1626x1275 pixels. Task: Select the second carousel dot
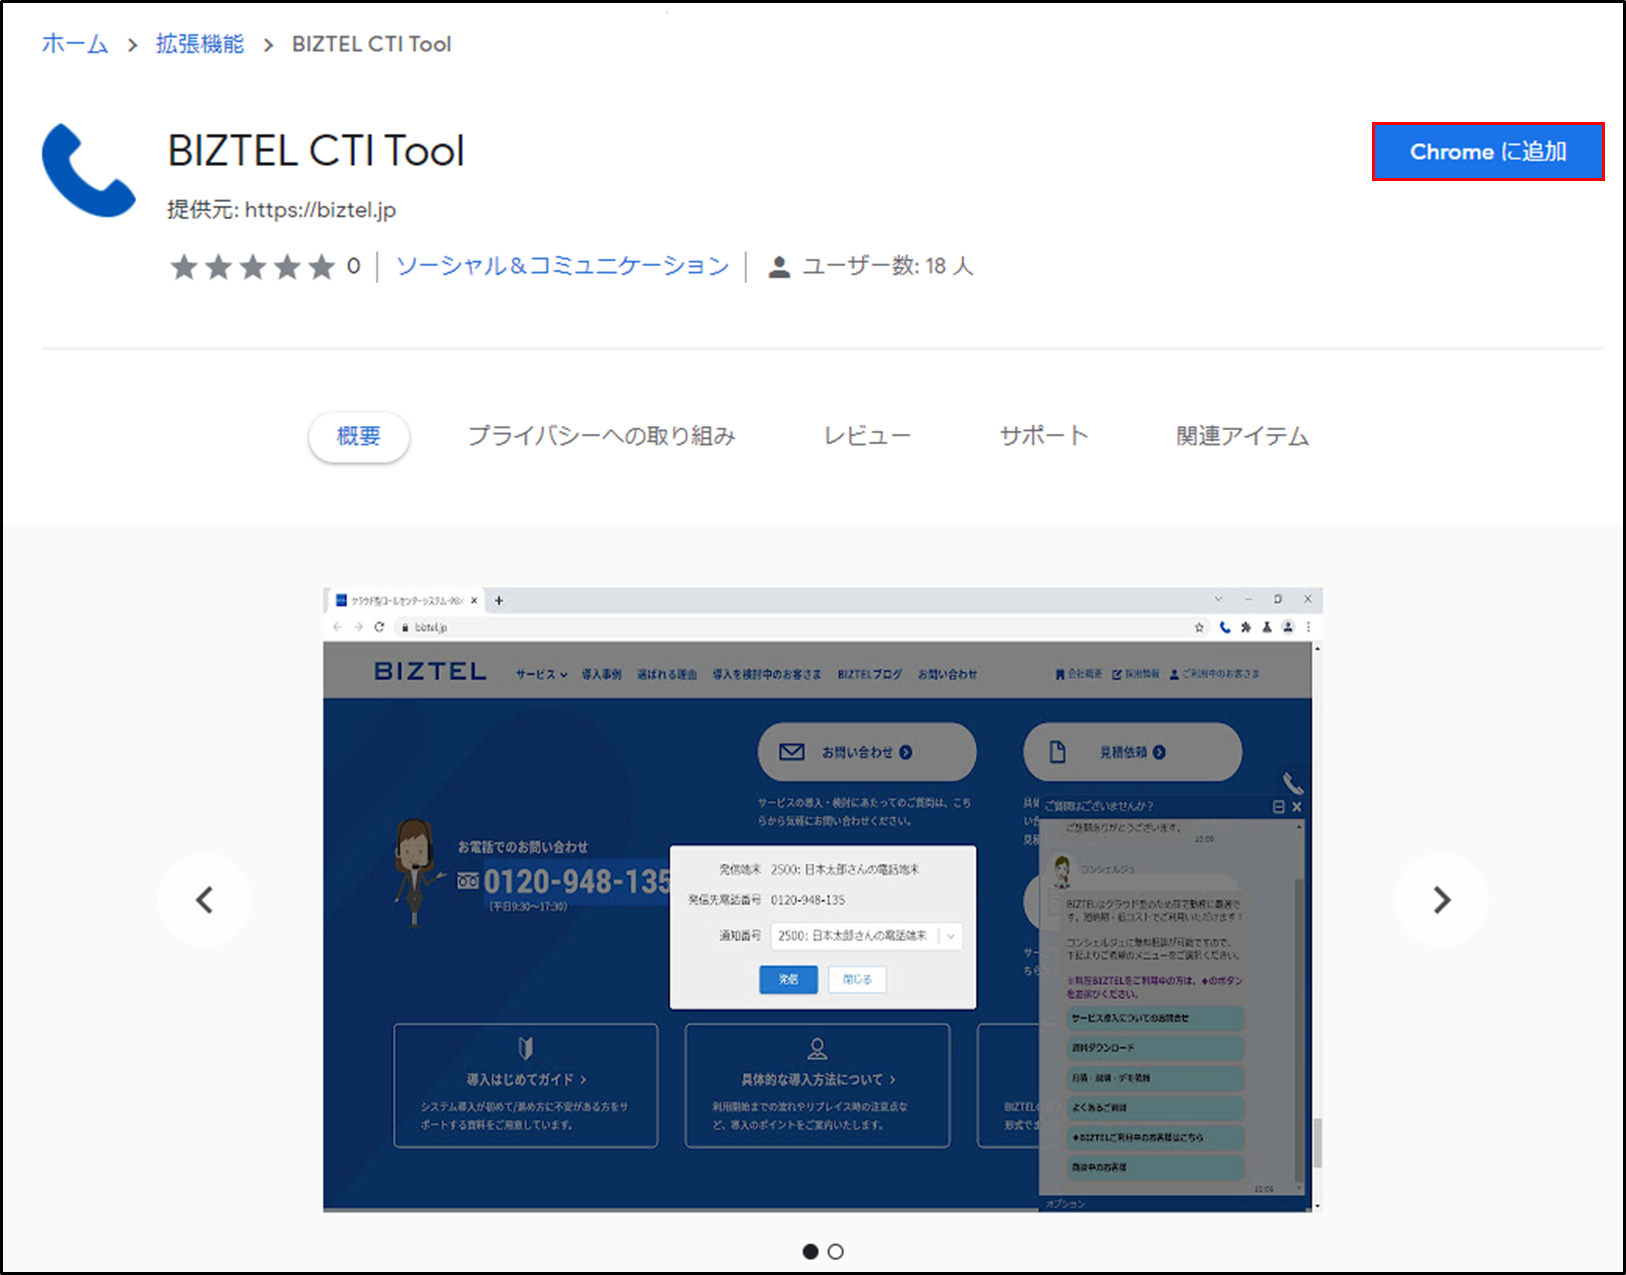(836, 1251)
